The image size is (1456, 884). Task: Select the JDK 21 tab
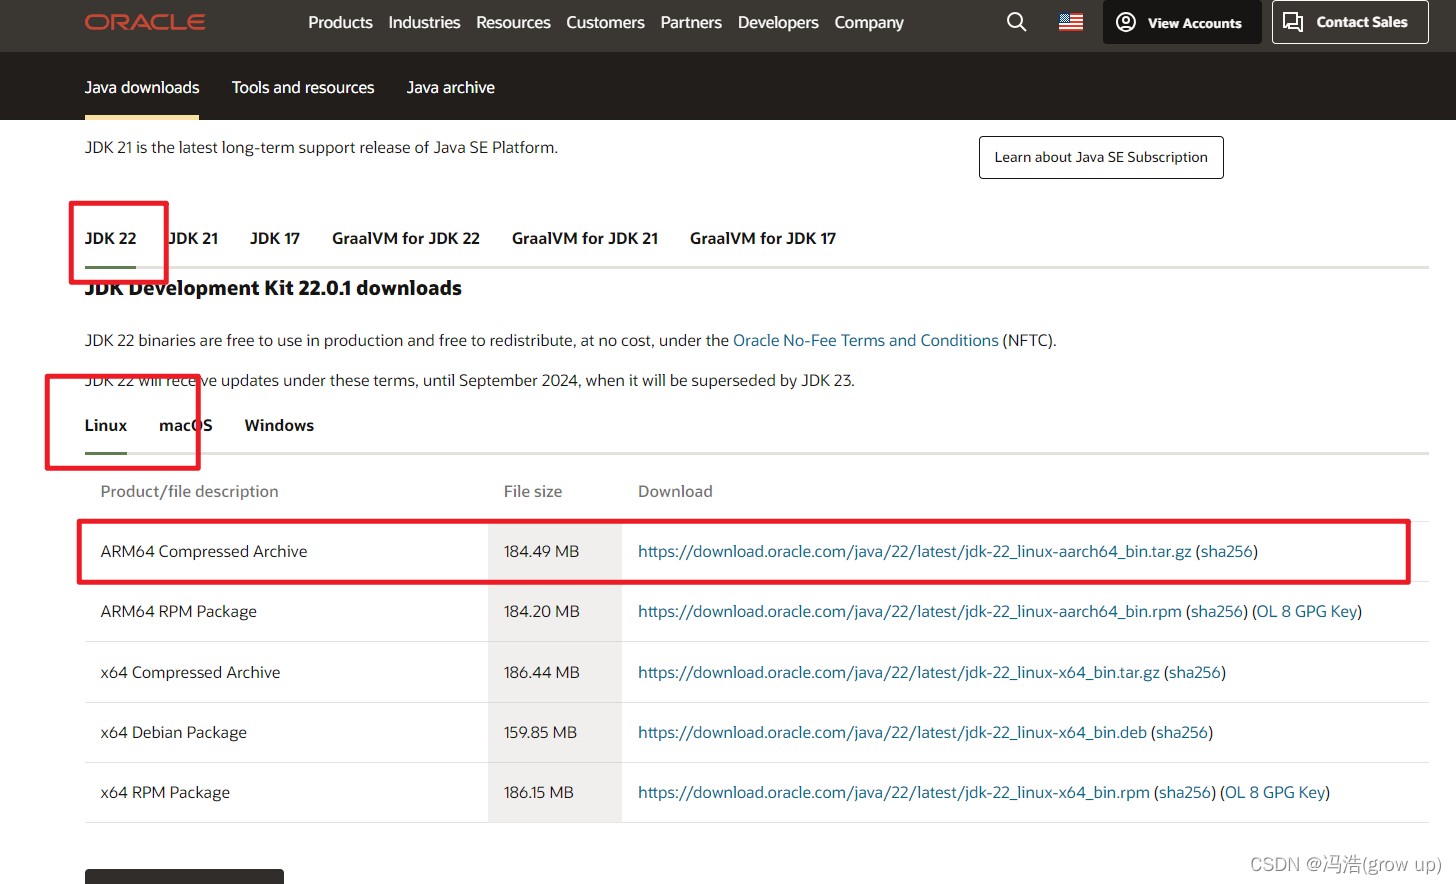pyautogui.click(x=193, y=238)
